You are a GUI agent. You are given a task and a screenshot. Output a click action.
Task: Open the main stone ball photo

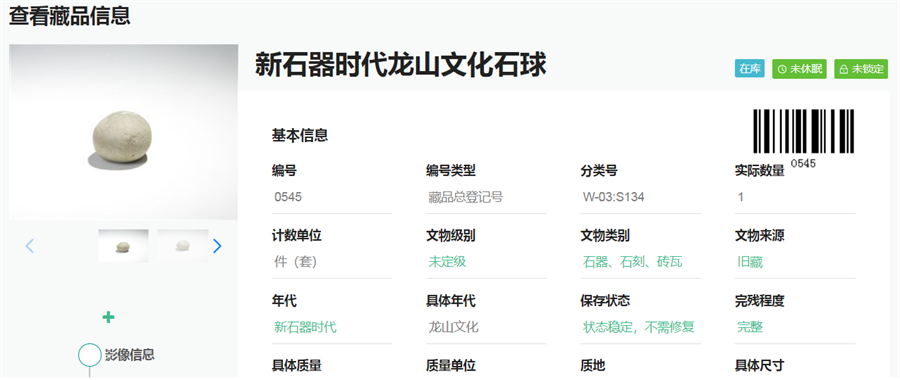tap(124, 132)
